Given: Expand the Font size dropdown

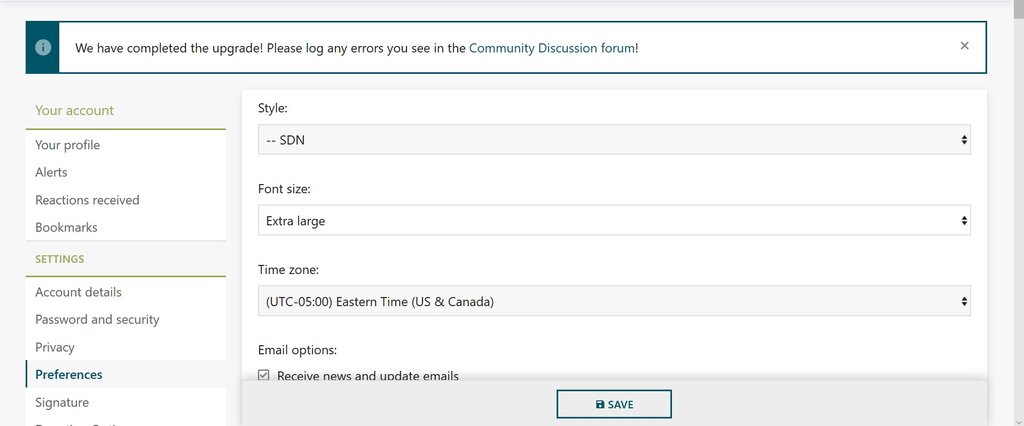Looking at the screenshot, I should [x=613, y=220].
